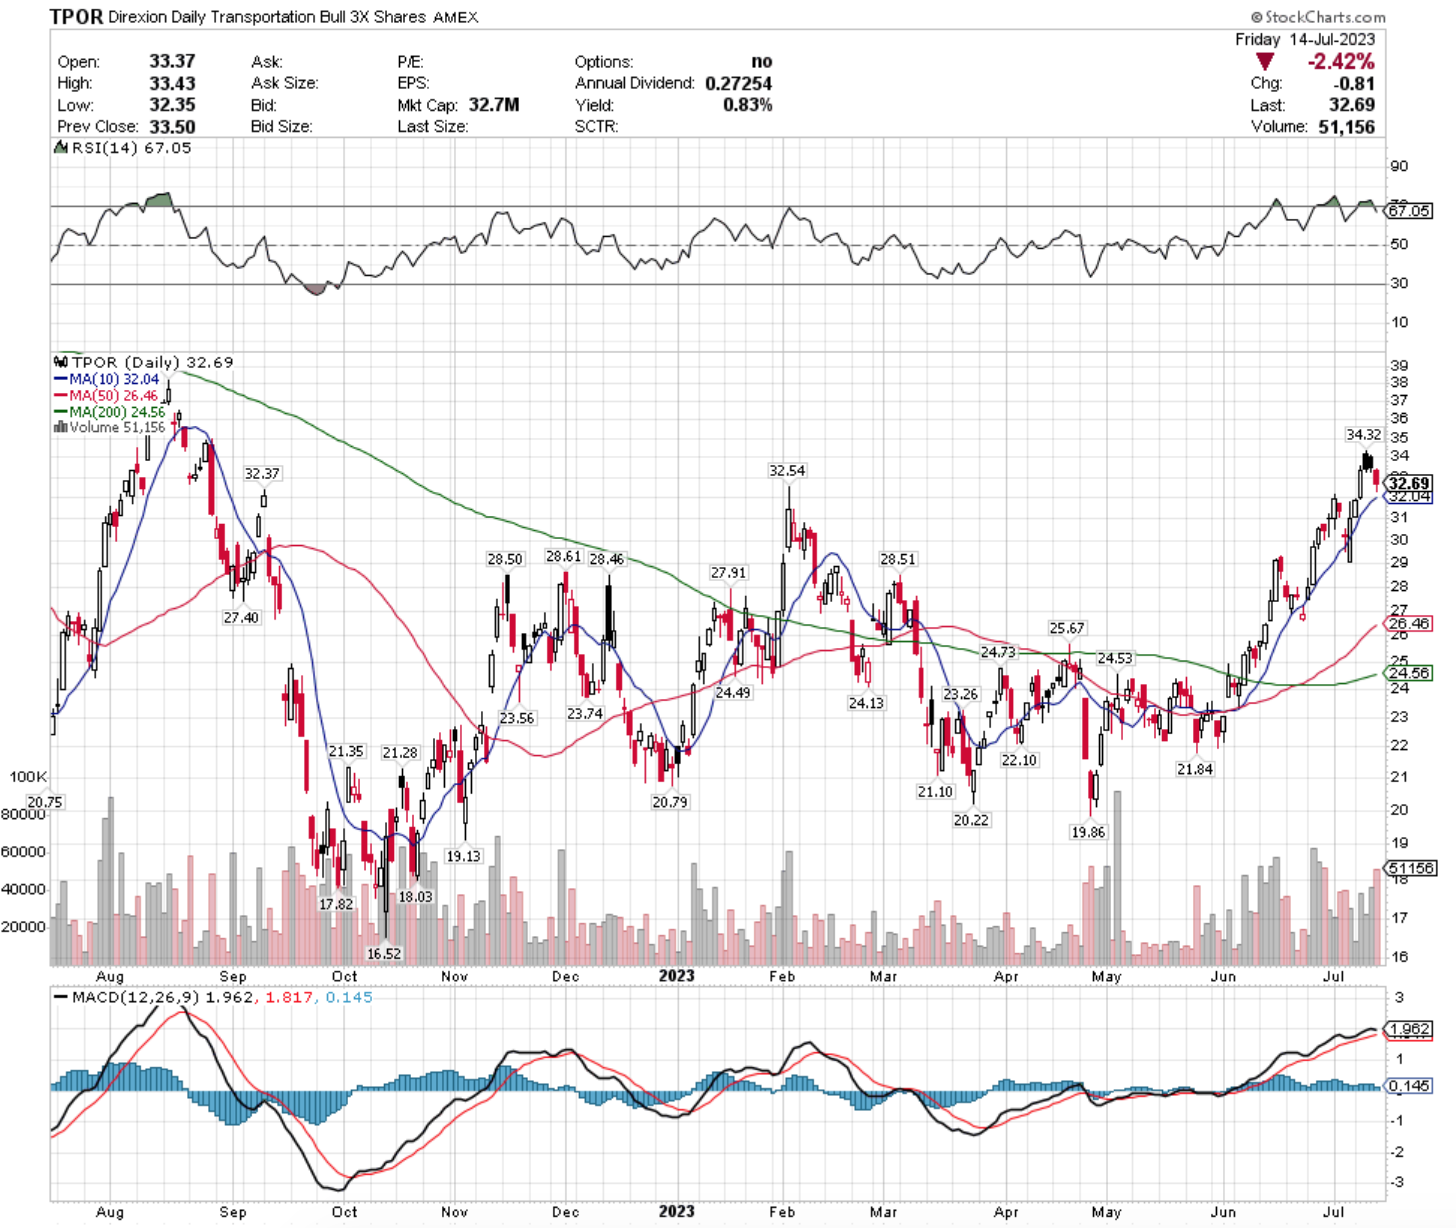
Task: Click the TPOR ticker symbol title
Action: tap(76, 17)
